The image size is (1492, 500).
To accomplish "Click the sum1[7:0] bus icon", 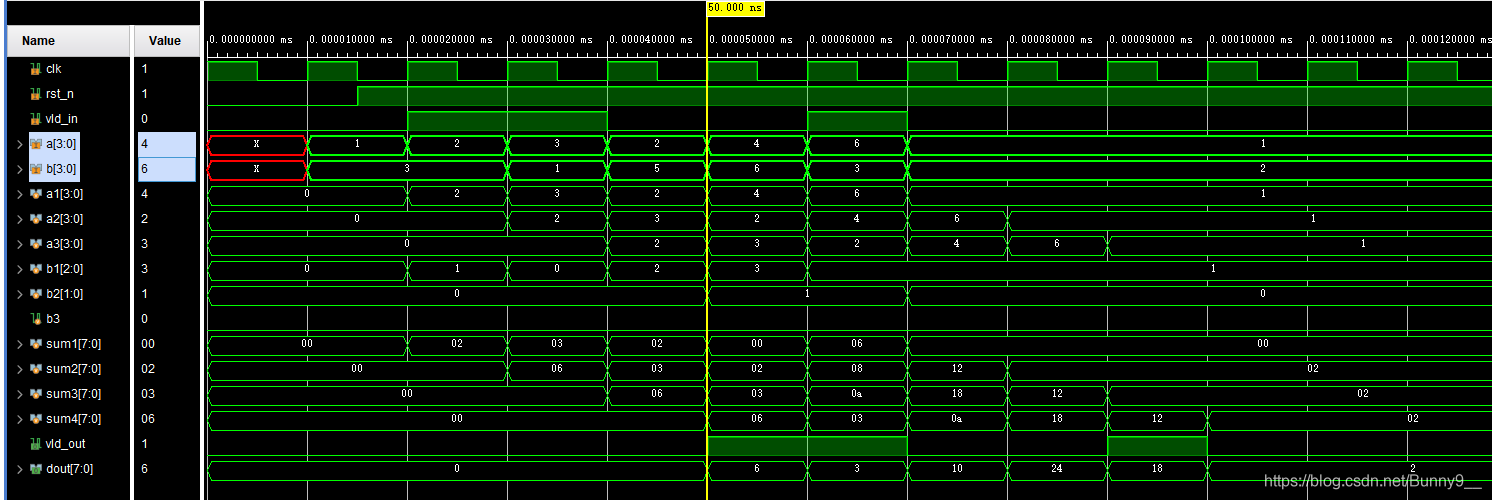I will tap(36, 344).
